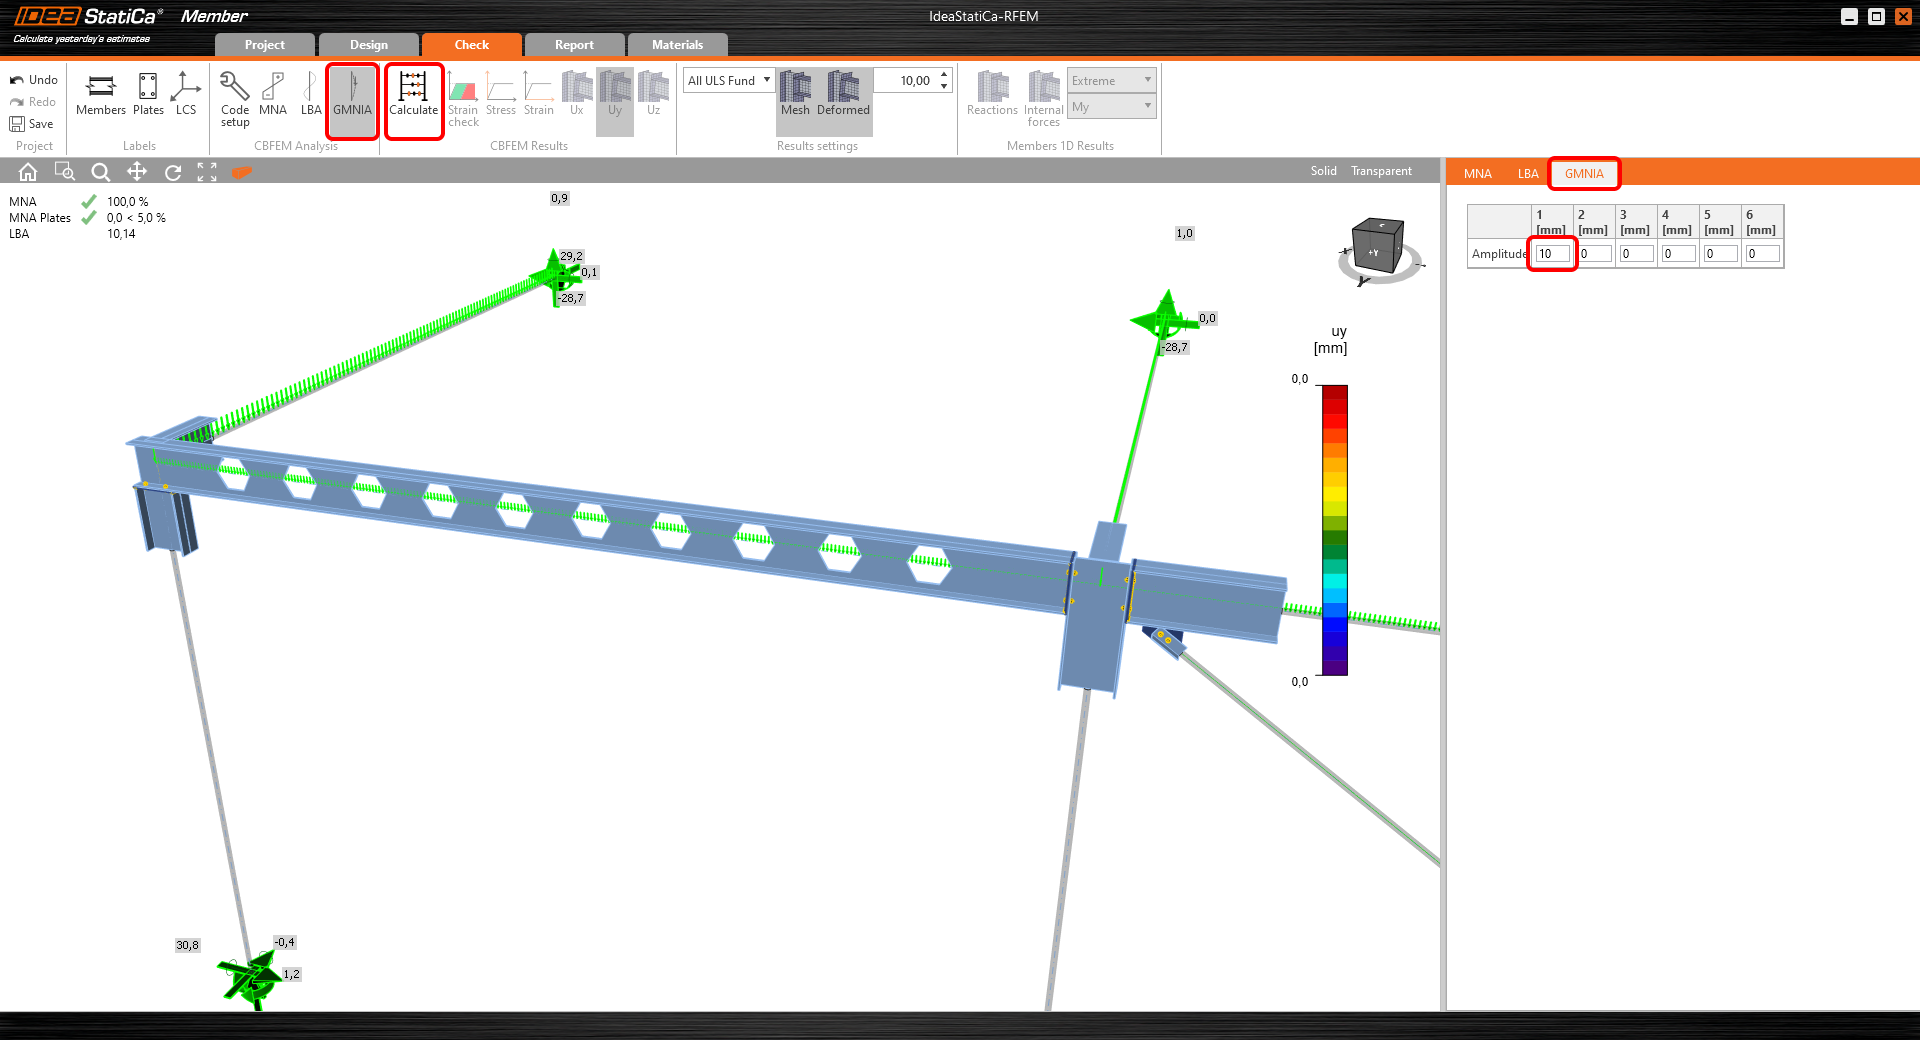Open the All ULS Fund dropdown

729,81
